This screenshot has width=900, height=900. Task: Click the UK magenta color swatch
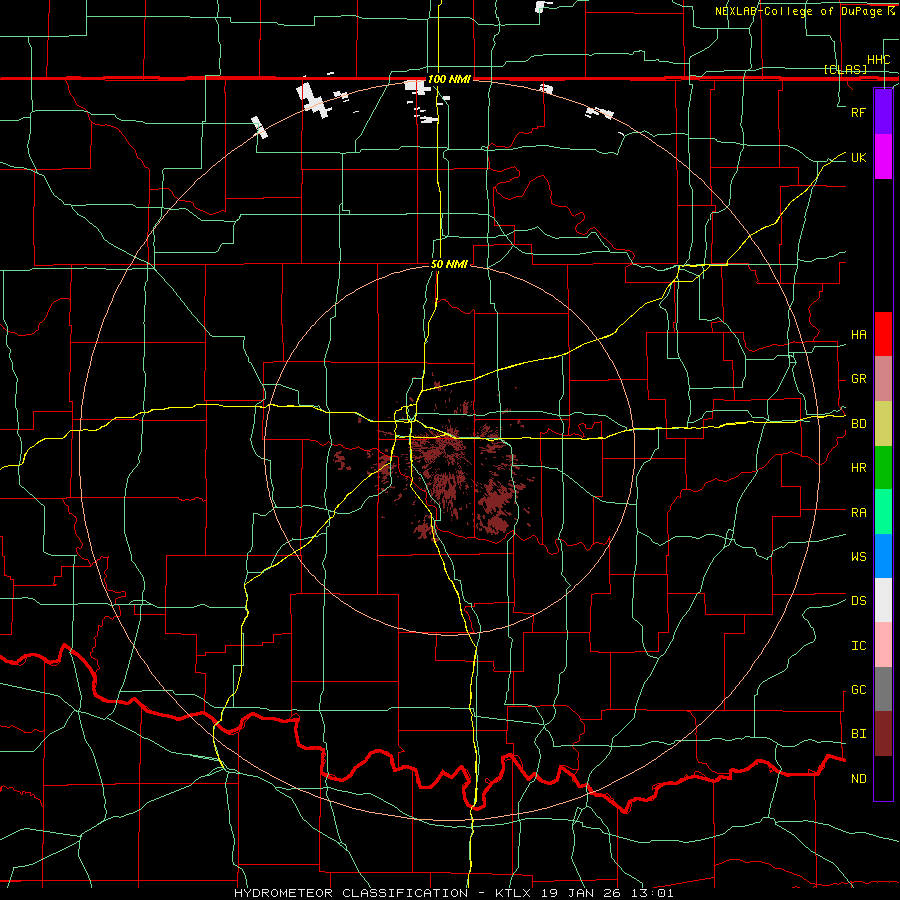pos(883,157)
